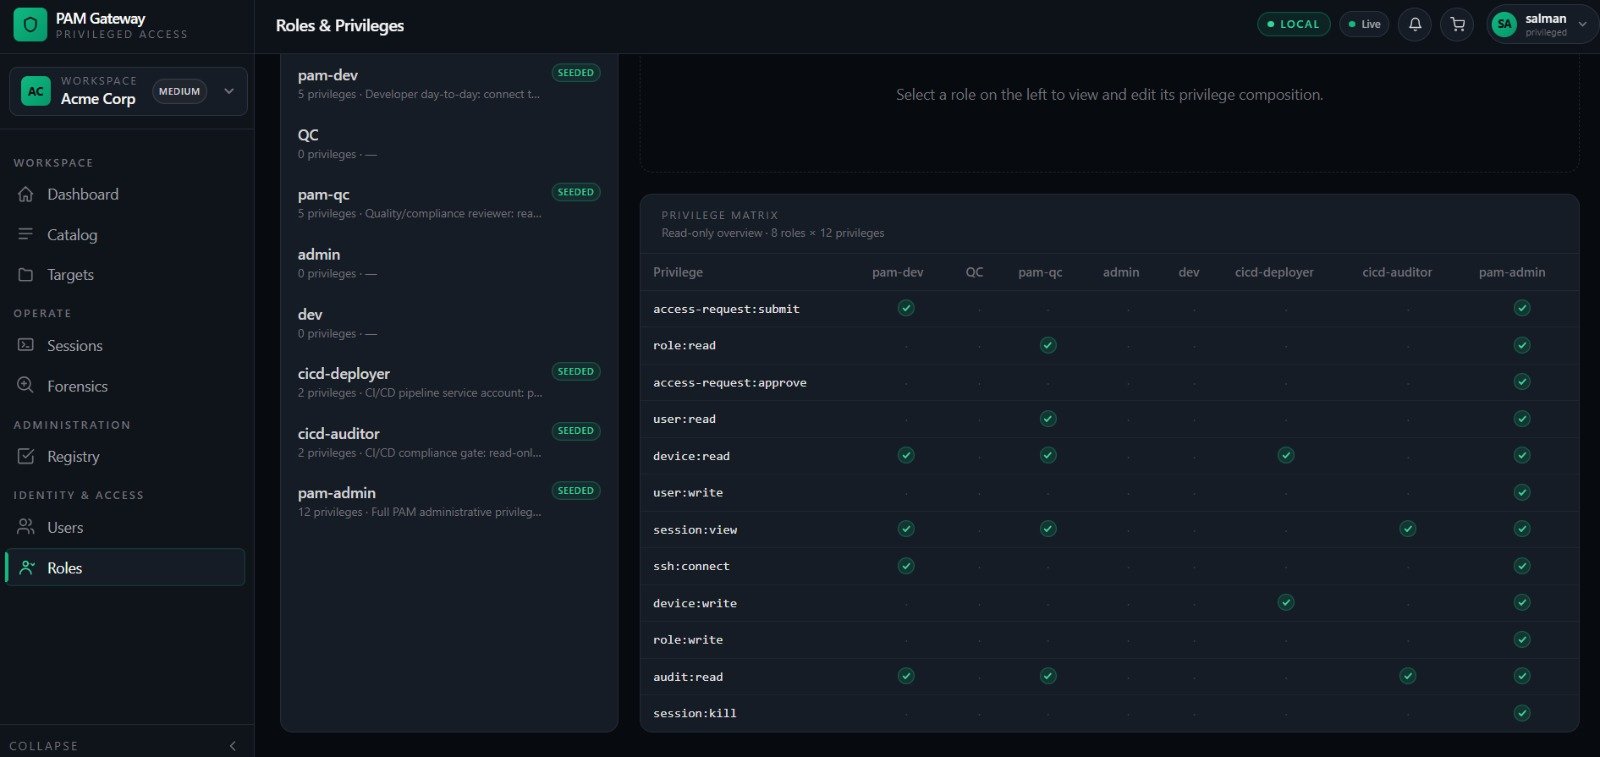Click the collapse sidebar arrow icon
This screenshot has height=757, width=1600.
pos(232,746)
